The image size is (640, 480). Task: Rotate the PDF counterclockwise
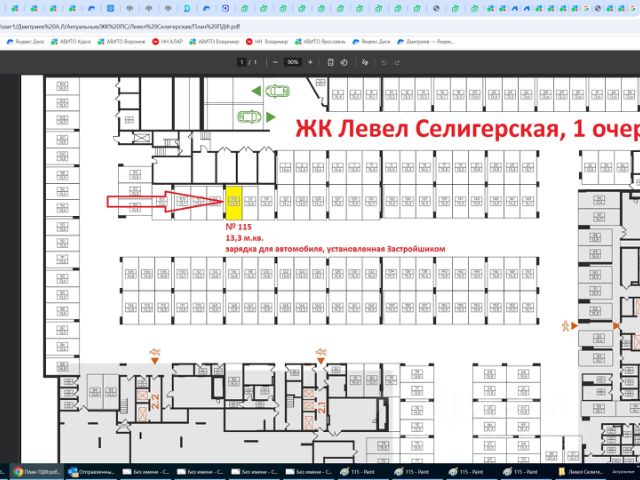(x=344, y=62)
